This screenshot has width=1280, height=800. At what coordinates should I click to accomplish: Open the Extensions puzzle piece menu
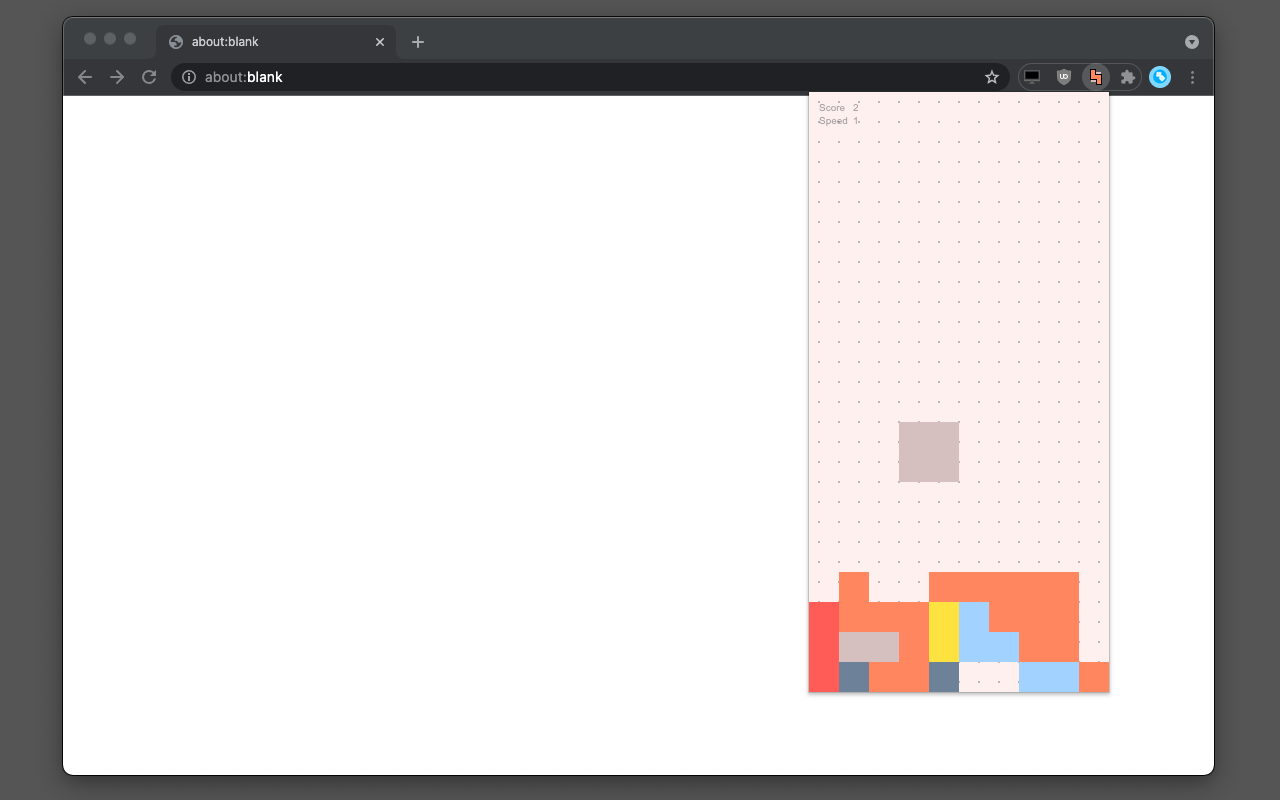coord(1128,77)
